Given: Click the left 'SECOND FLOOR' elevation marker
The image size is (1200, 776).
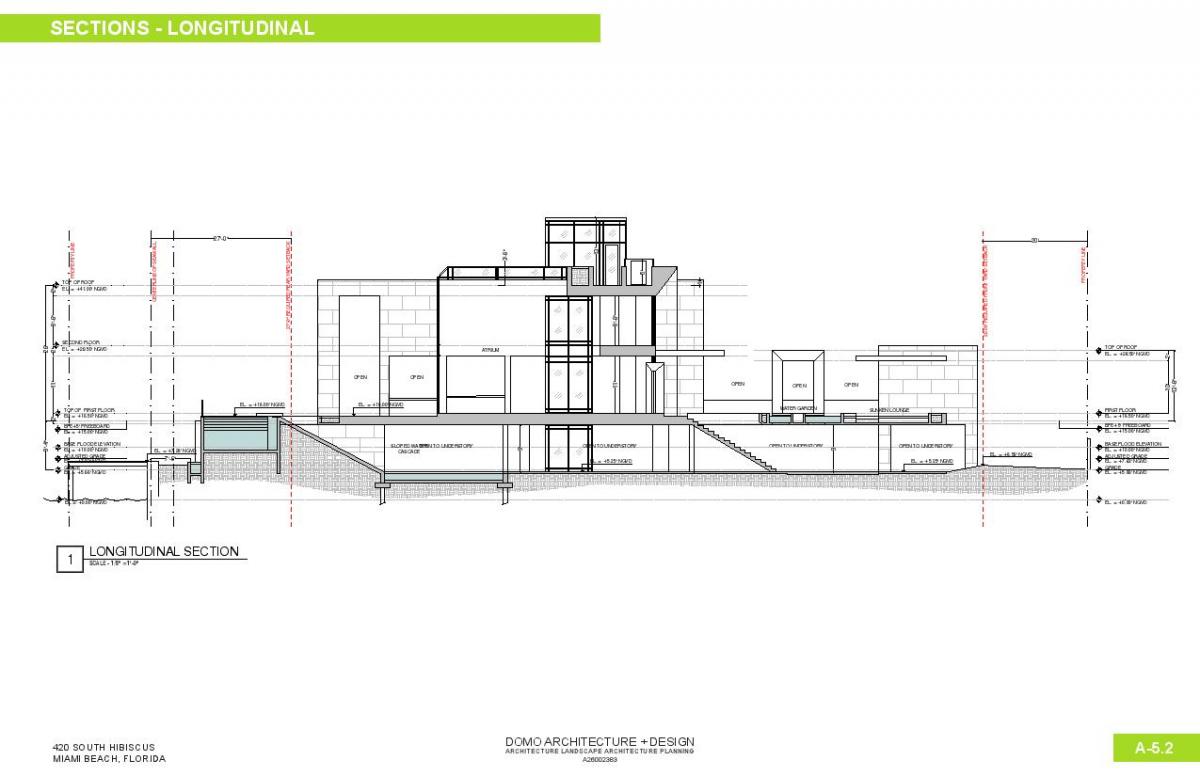Looking at the screenshot, I should point(82,343).
